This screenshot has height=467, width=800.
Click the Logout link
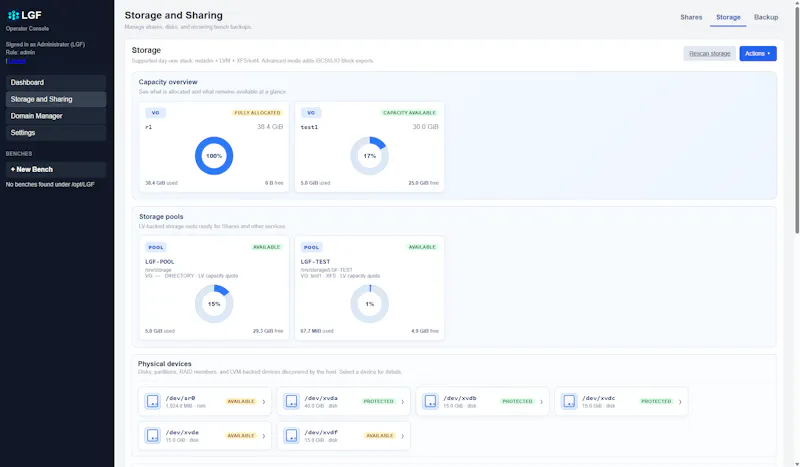tap(17, 61)
